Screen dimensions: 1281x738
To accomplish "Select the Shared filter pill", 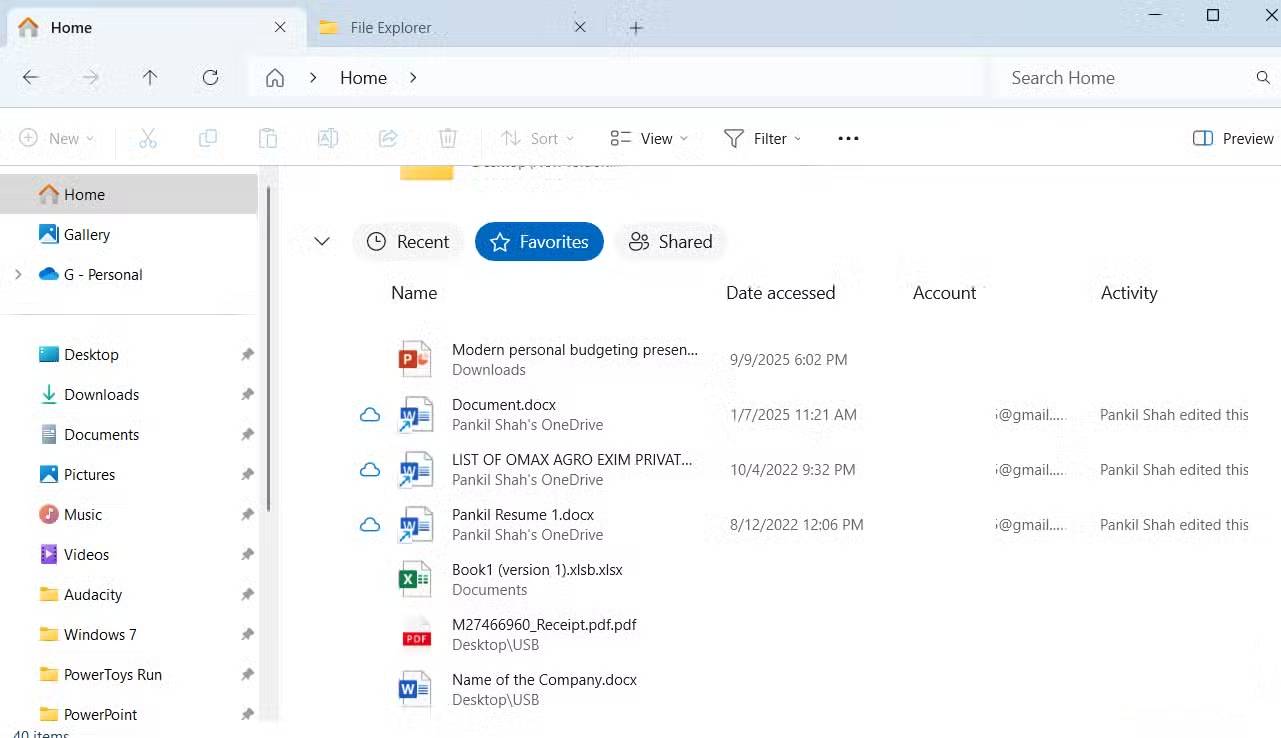I will click(670, 242).
